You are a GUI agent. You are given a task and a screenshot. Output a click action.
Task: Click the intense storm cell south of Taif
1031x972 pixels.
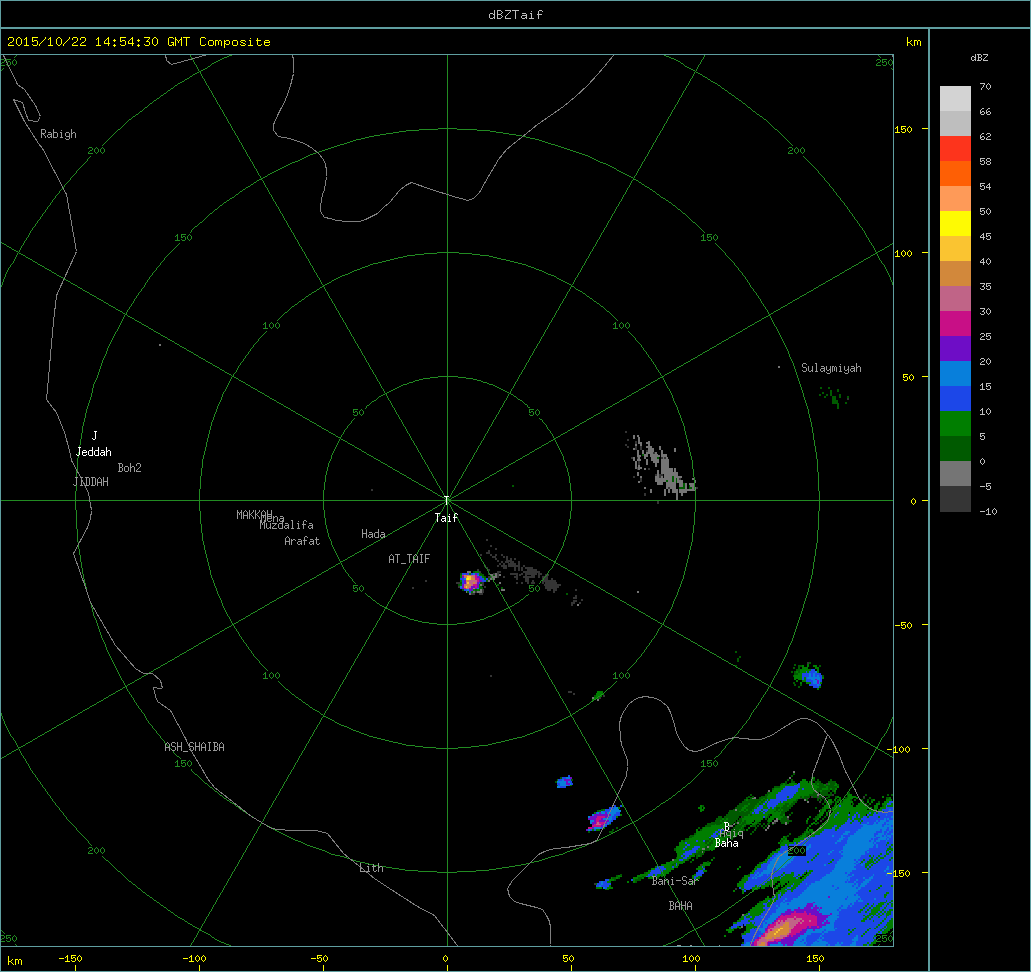[471, 582]
